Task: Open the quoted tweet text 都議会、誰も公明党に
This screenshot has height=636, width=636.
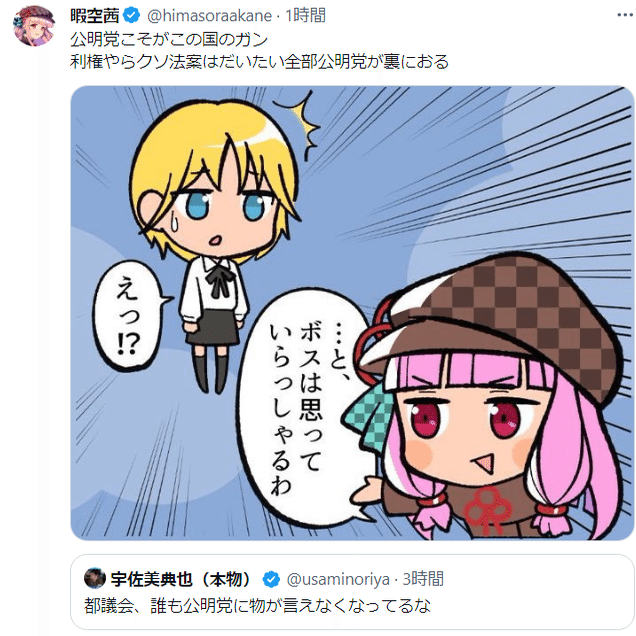Action: (257, 606)
